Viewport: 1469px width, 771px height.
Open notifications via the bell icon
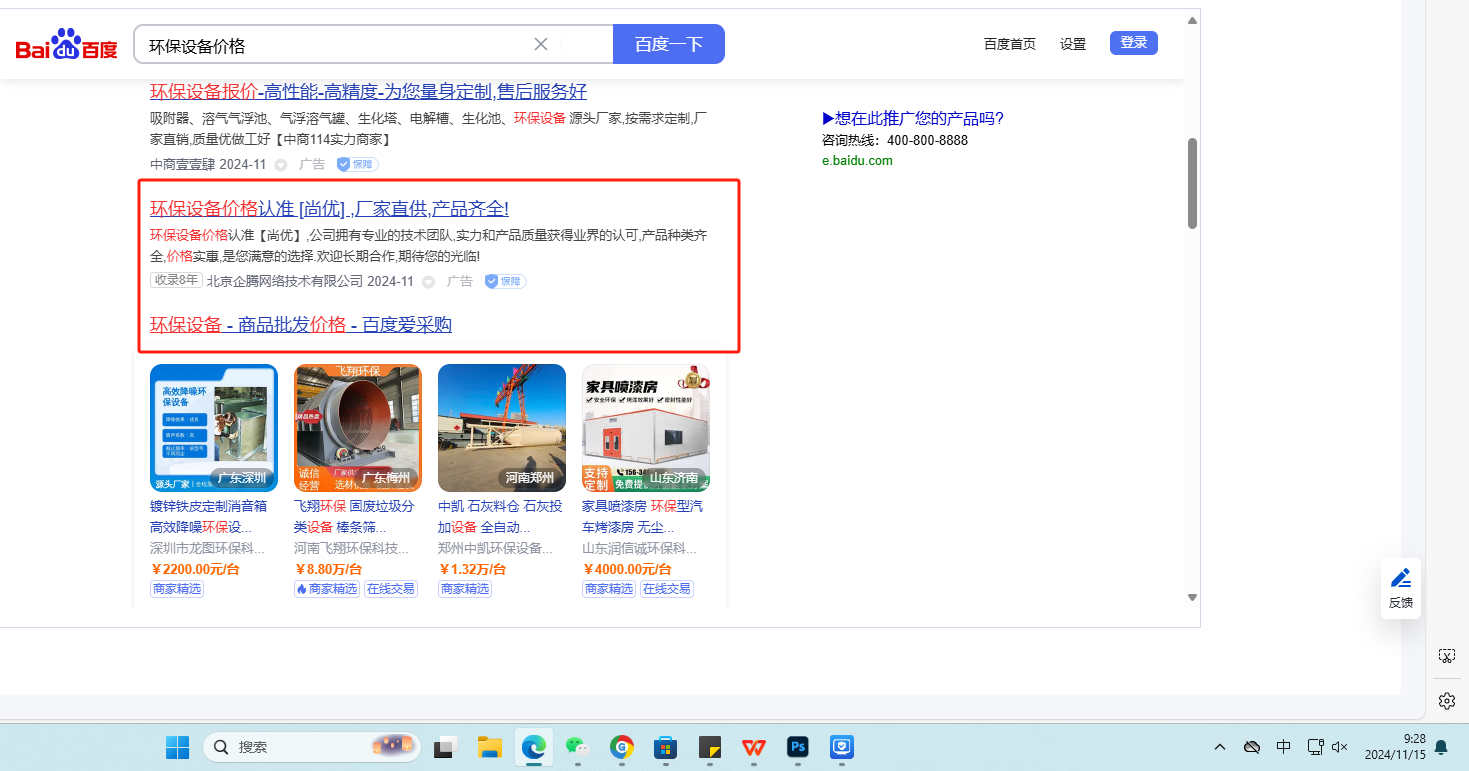(1441, 747)
